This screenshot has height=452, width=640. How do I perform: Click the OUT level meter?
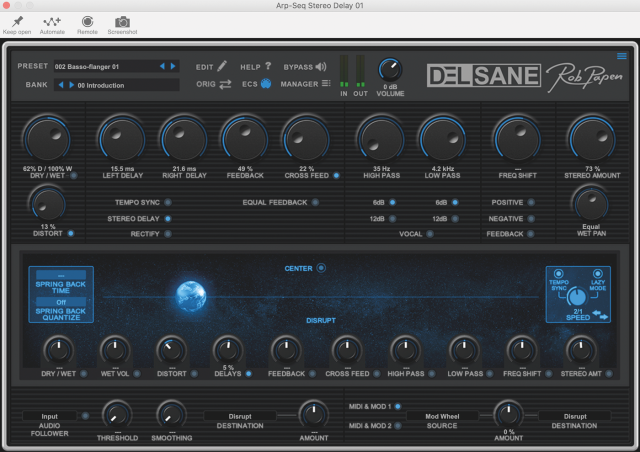coord(360,71)
